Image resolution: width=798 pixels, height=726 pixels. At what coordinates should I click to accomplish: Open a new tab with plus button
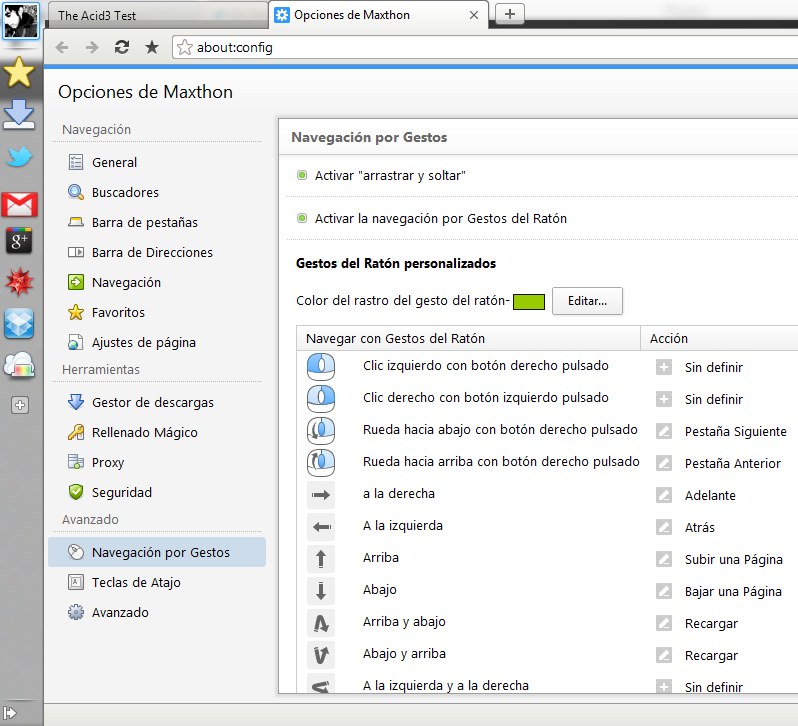click(x=510, y=13)
